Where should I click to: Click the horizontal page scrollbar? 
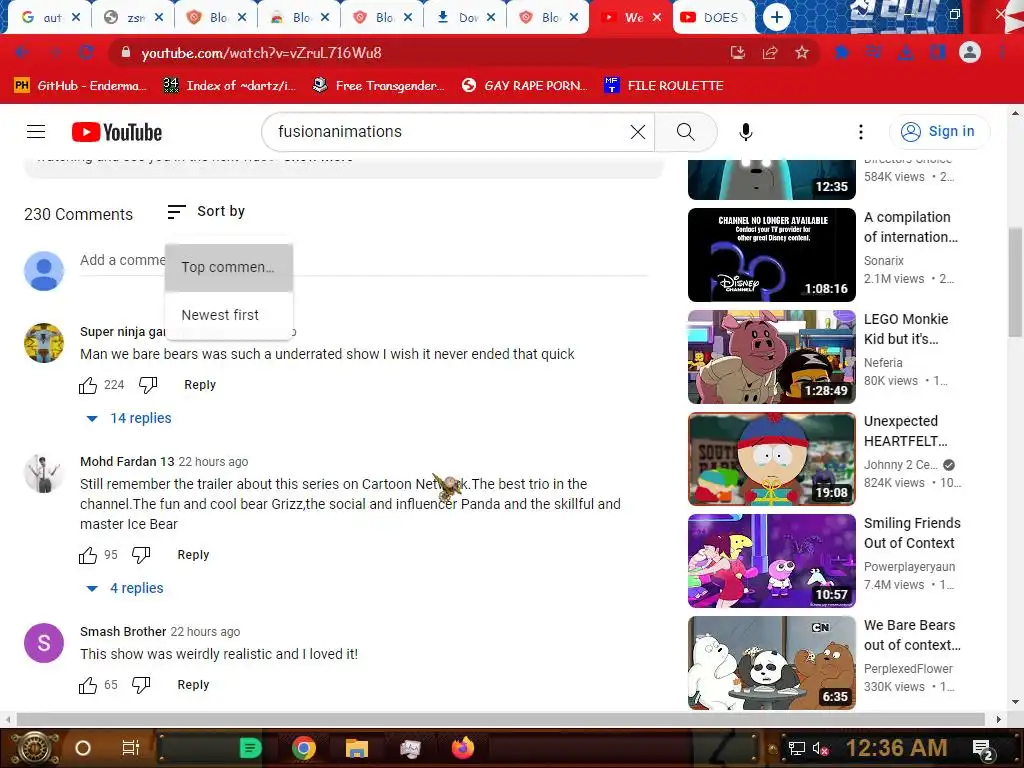[500, 719]
